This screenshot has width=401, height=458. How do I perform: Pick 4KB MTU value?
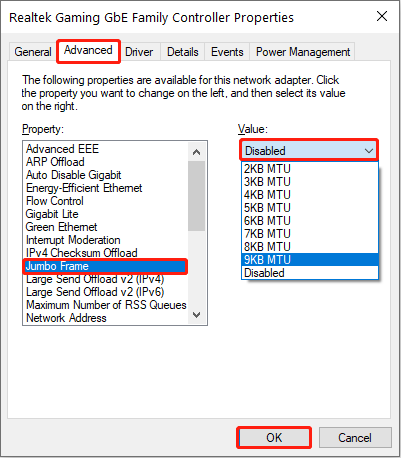pos(310,195)
